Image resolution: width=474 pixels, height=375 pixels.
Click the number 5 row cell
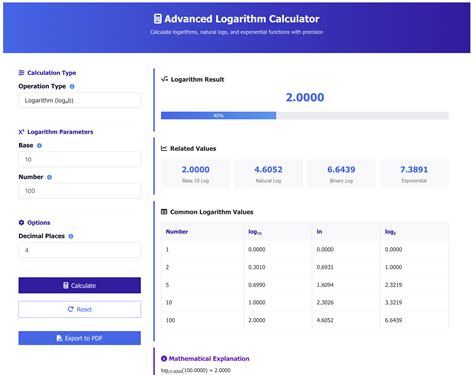202,285
